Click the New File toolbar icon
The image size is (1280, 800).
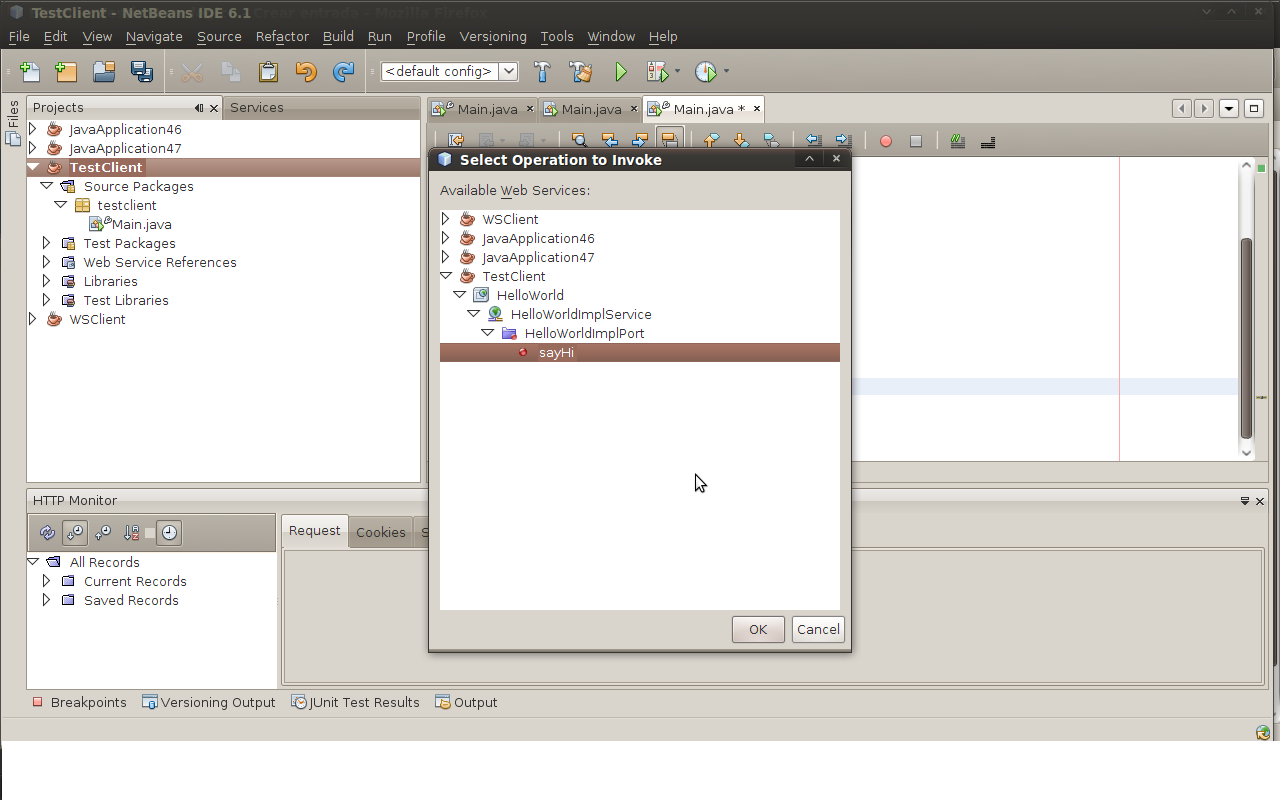coord(30,72)
